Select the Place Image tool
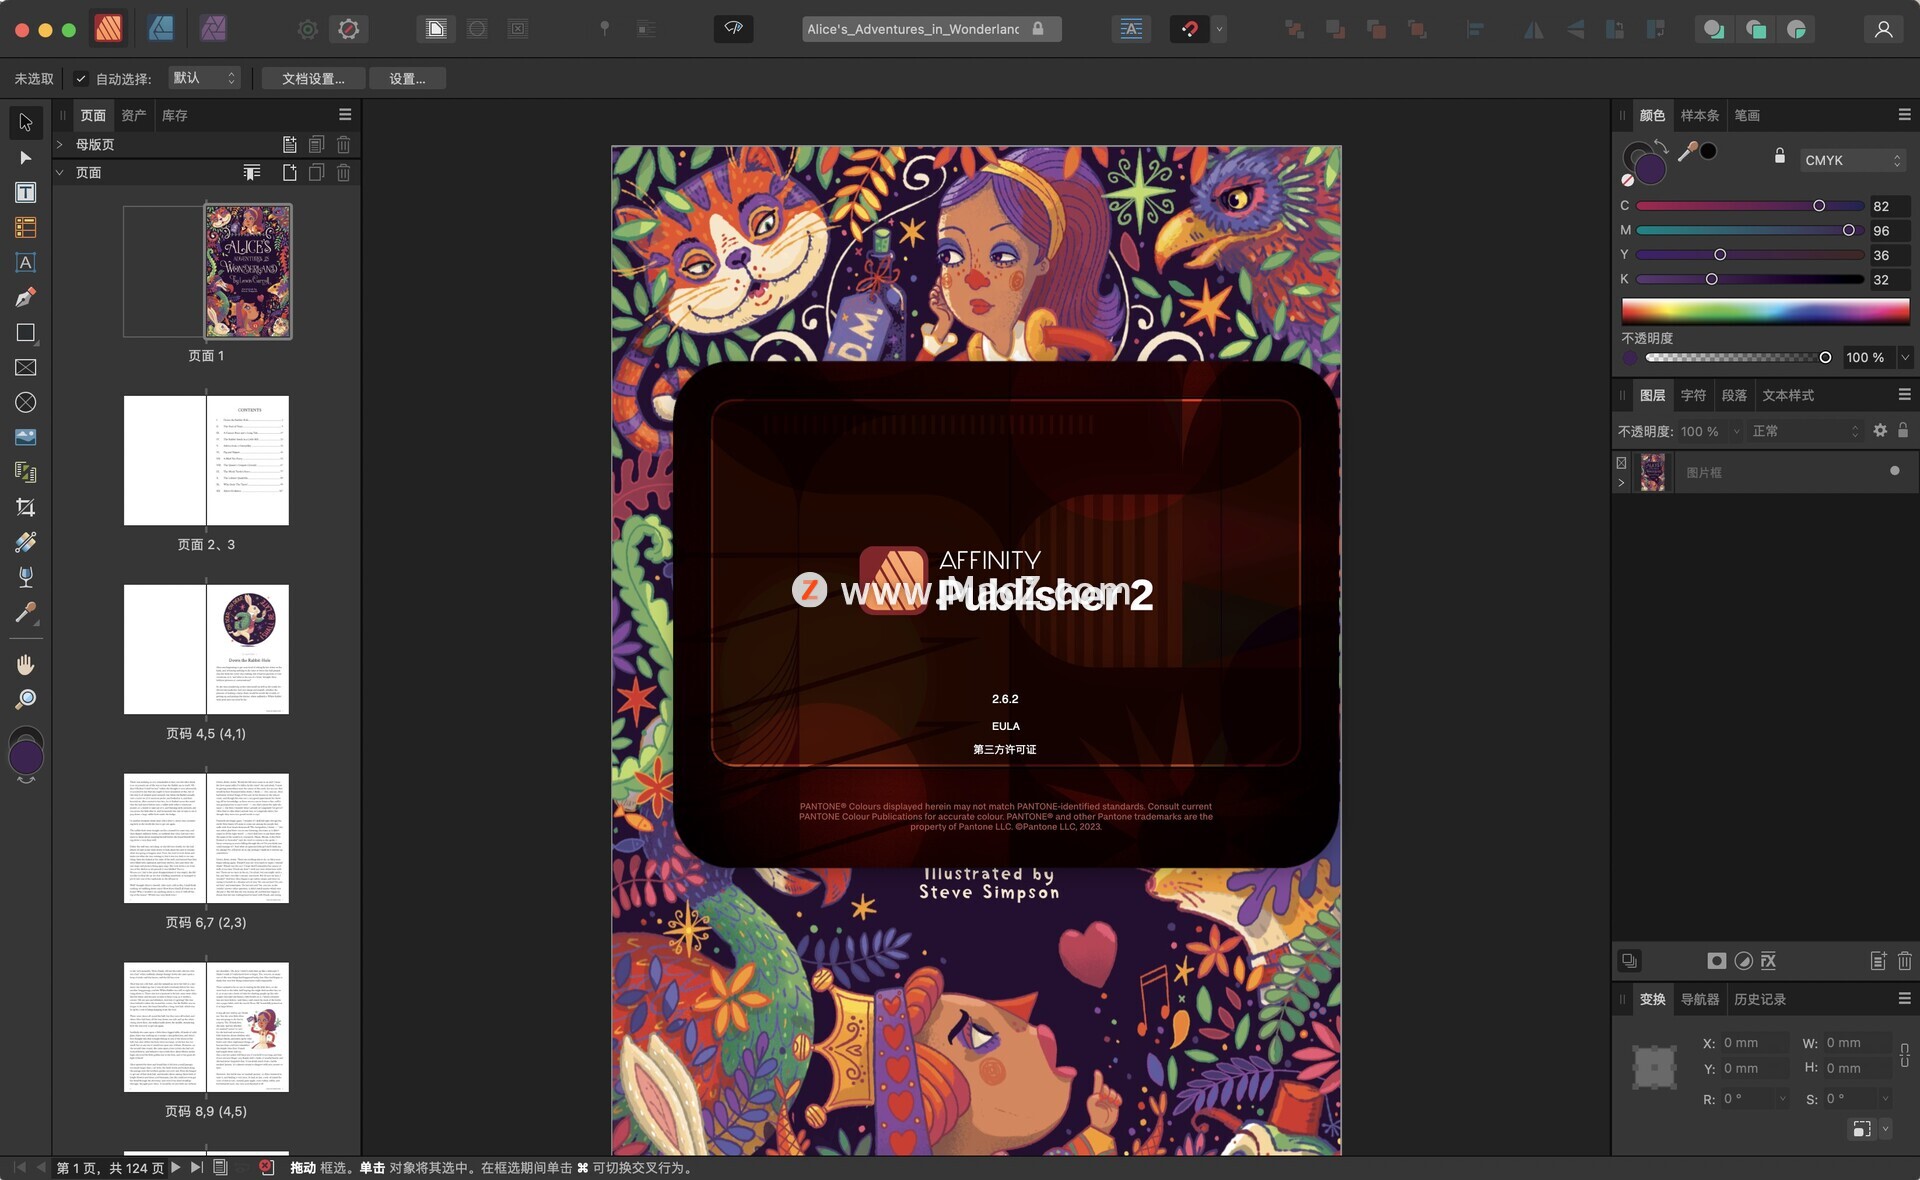 coord(26,437)
